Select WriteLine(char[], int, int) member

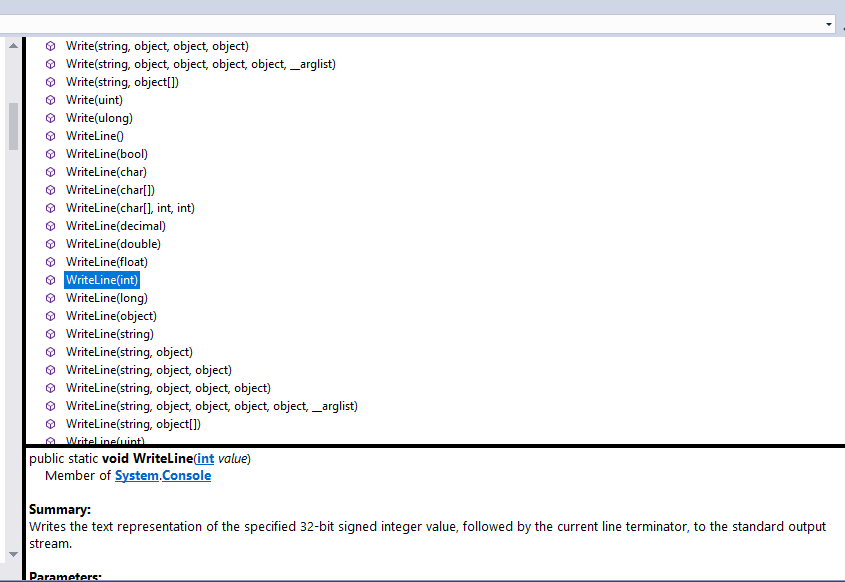coord(130,208)
